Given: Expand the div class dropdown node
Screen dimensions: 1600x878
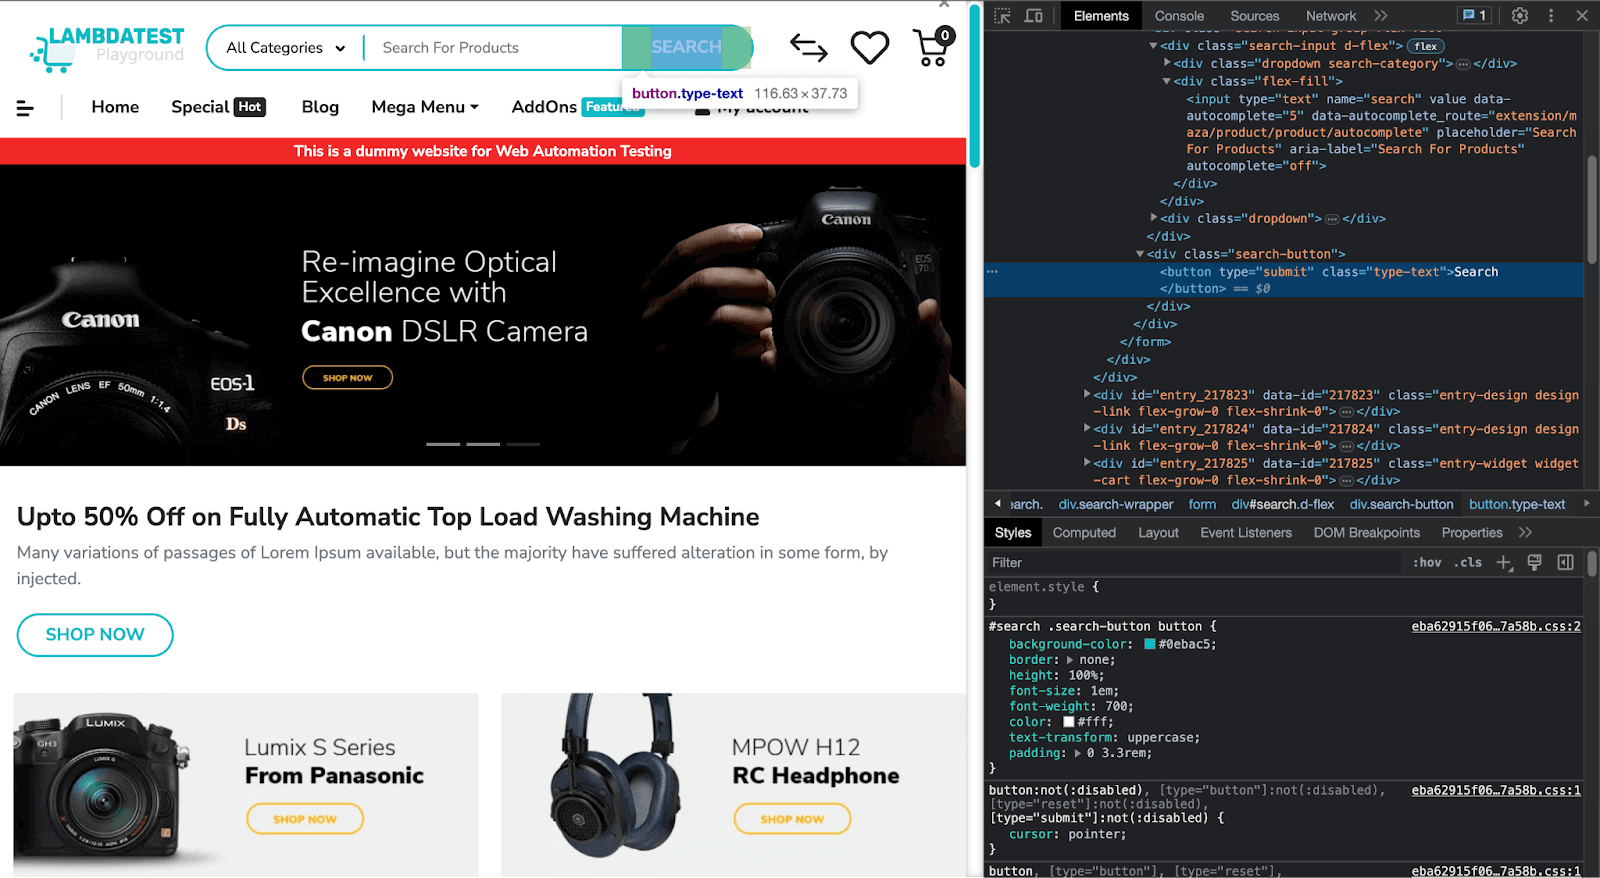Looking at the screenshot, I should [1154, 217].
